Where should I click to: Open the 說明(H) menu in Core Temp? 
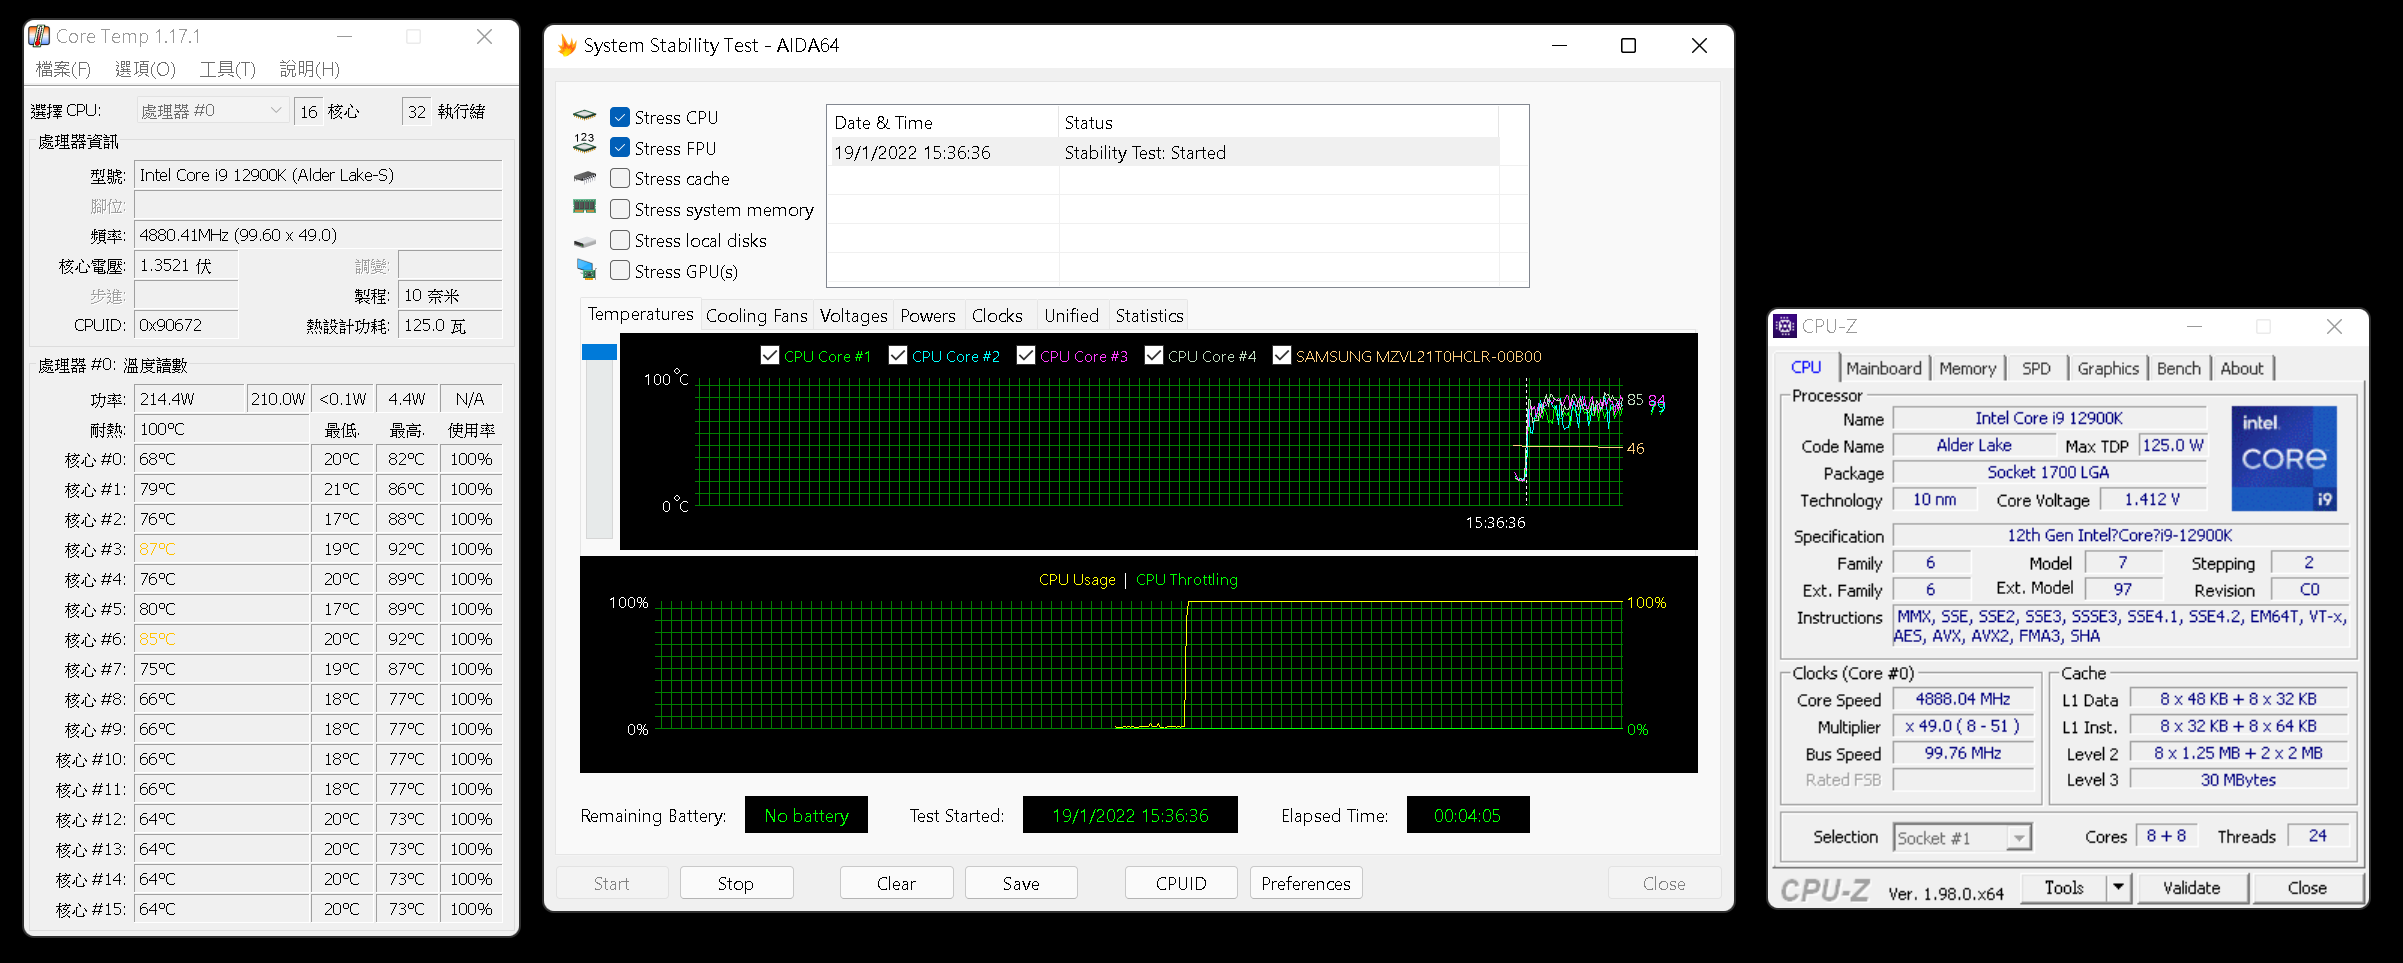[x=310, y=69]
